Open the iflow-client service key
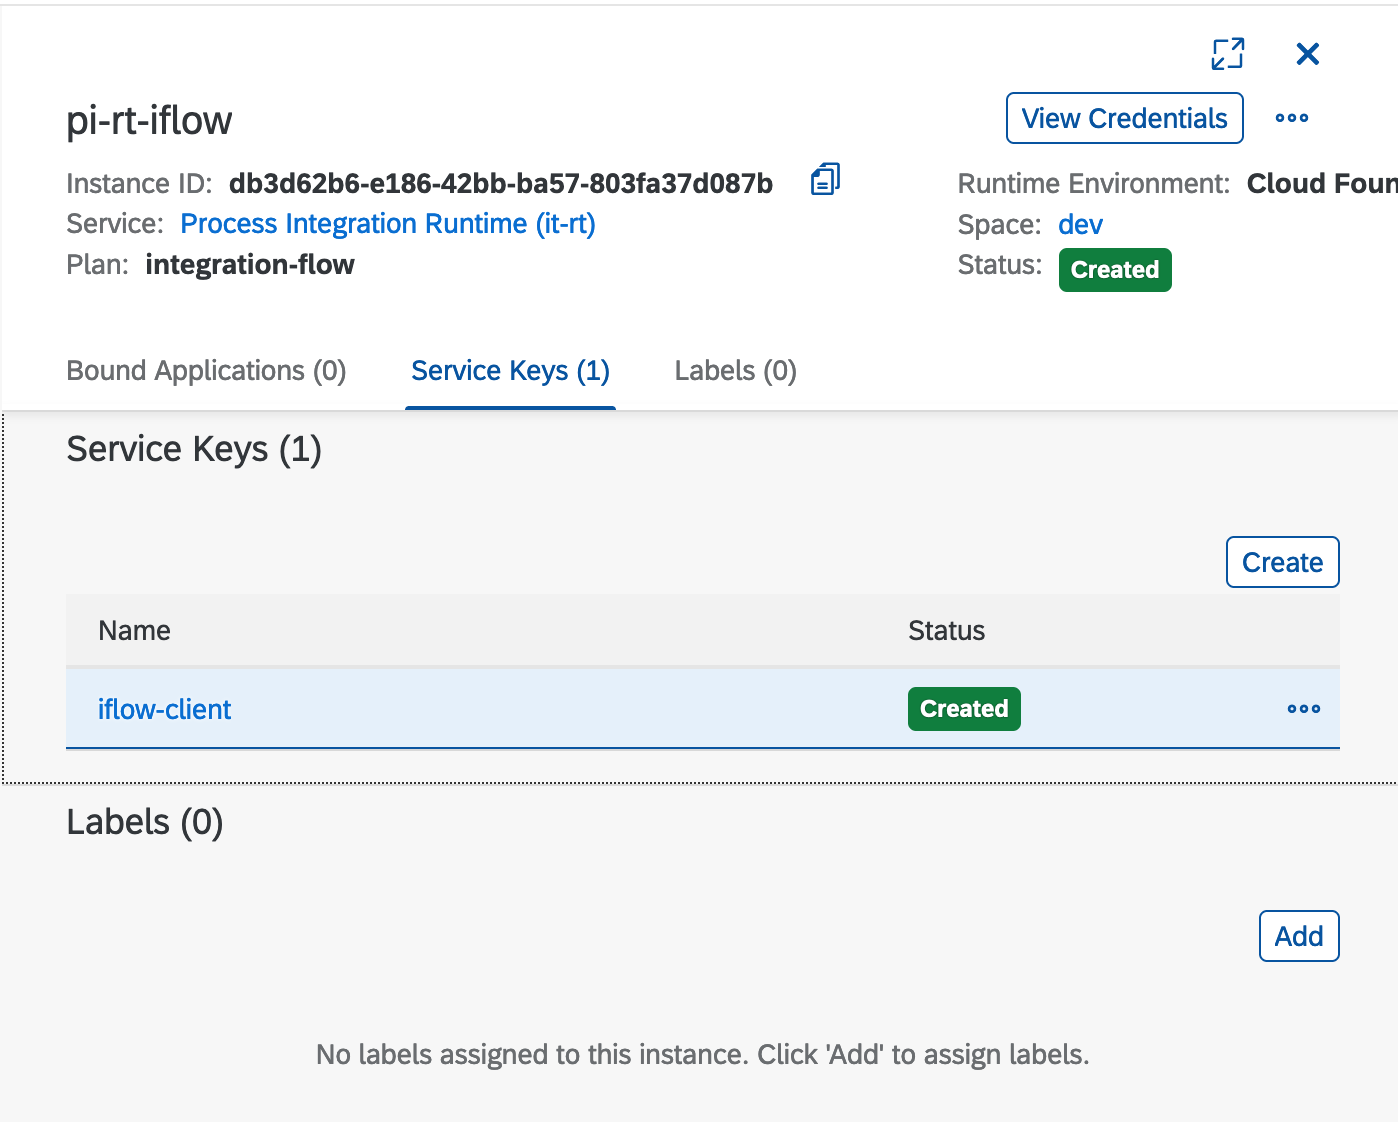The height and width of the screenshot is (1122, 1398). [165, 709]
